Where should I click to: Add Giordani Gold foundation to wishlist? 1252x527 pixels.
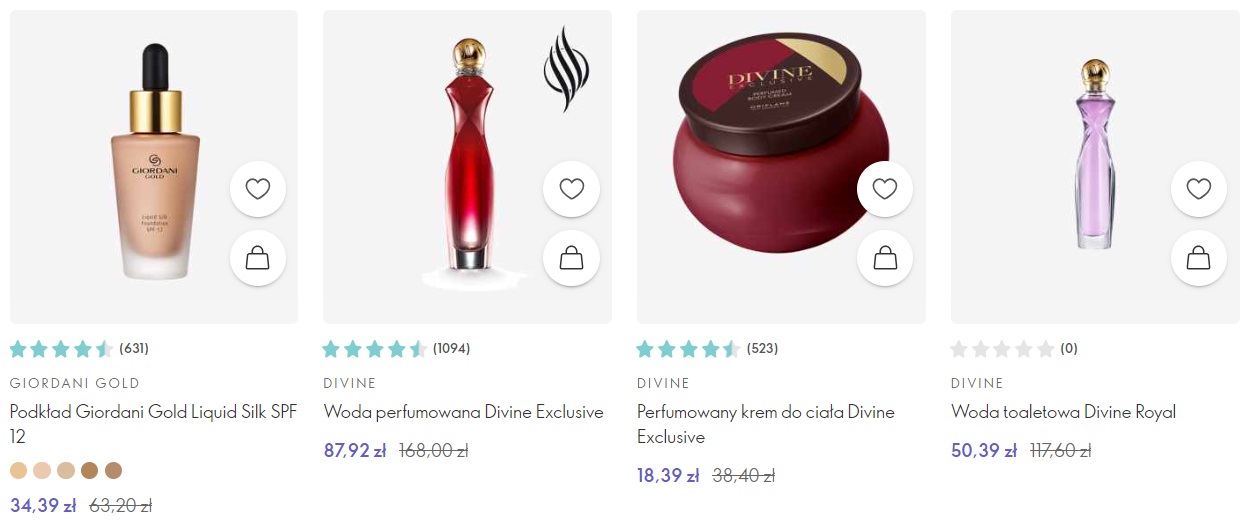[x=258, y=189]
